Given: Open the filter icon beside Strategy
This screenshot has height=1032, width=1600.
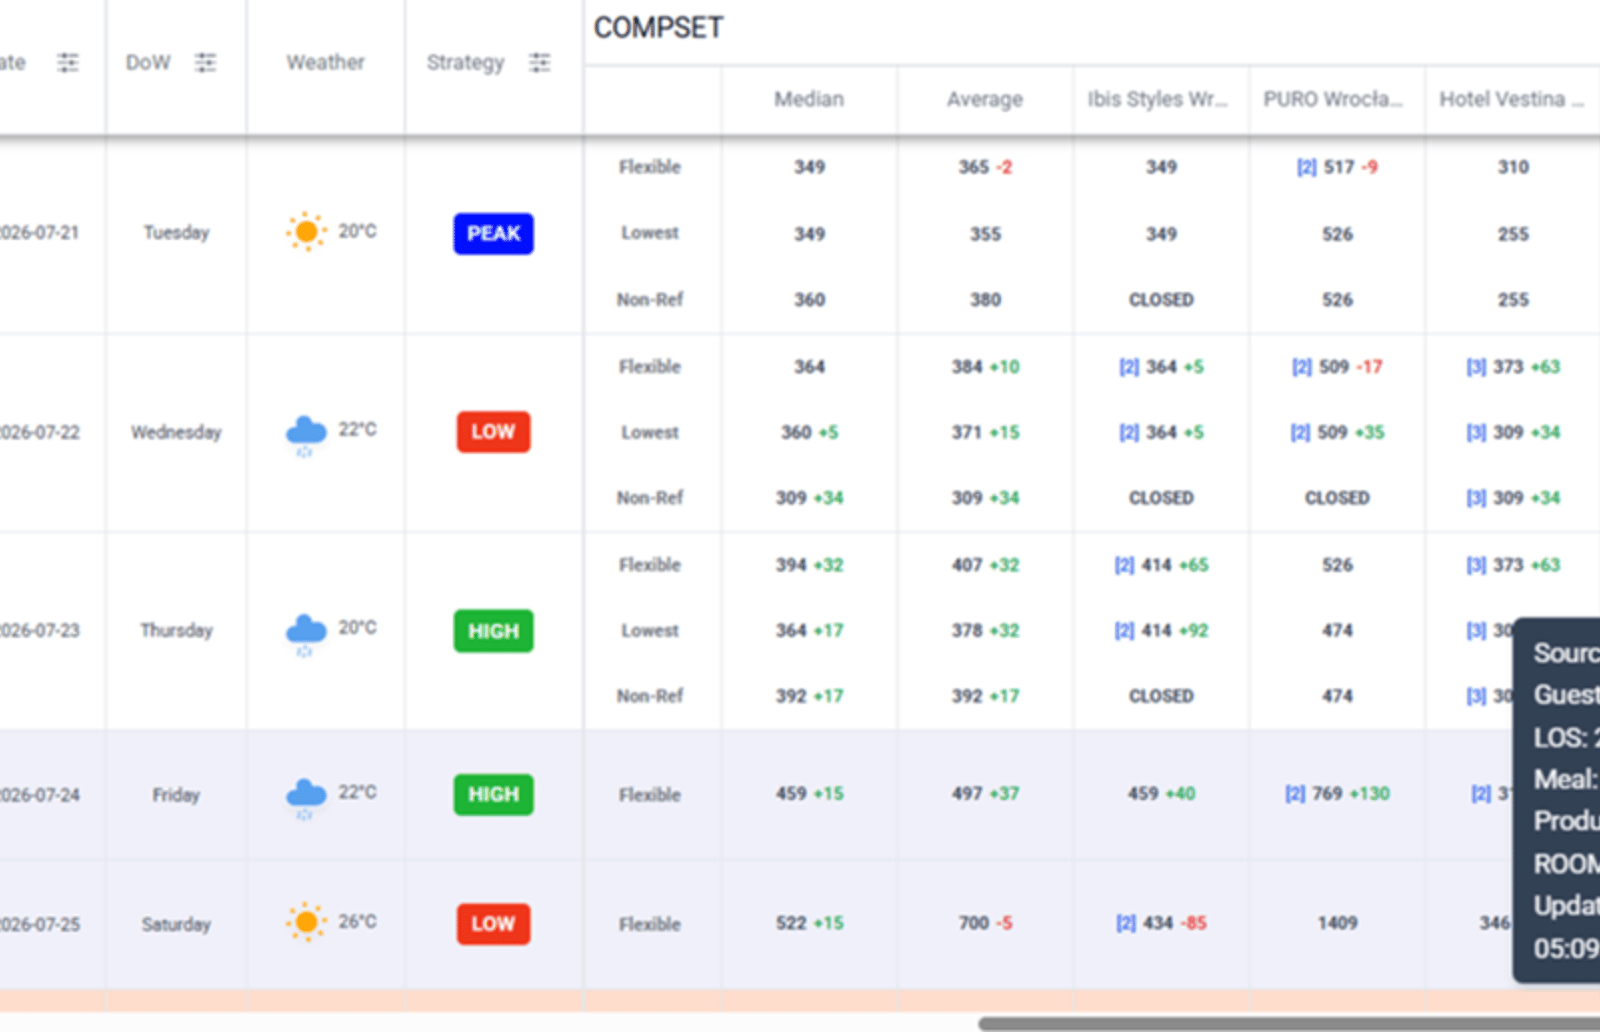Looking at the screenshot, I should point(540,63).
